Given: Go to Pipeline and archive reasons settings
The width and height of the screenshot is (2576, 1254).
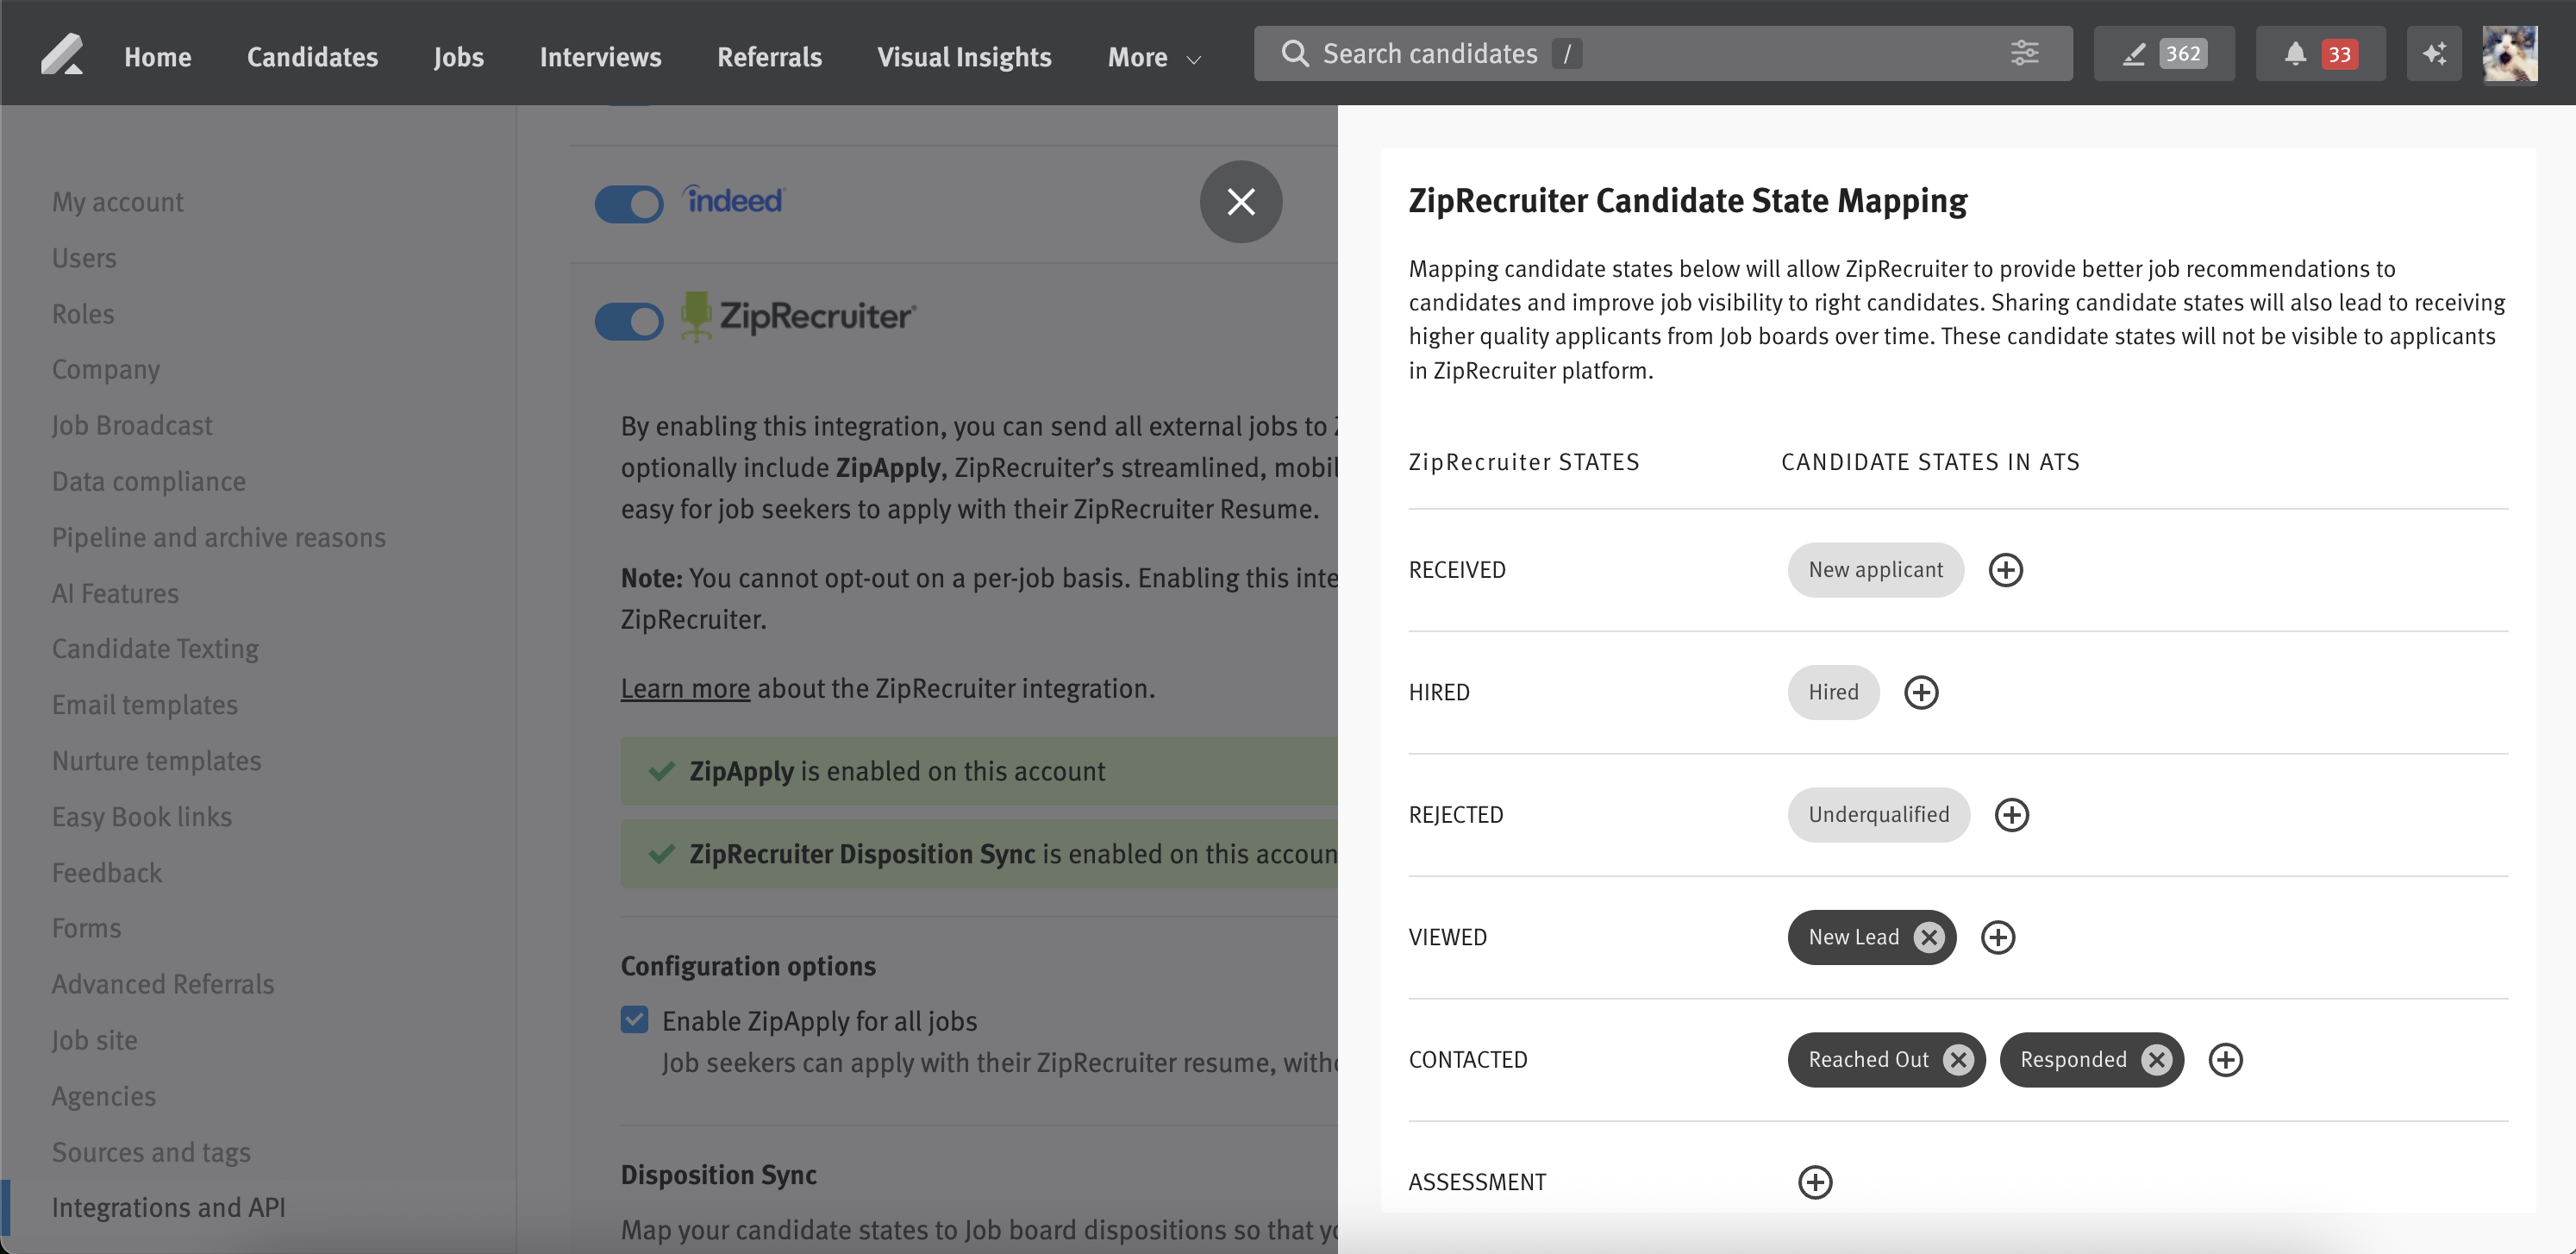Looking at the screenshot, I should (x=218, y=537).
